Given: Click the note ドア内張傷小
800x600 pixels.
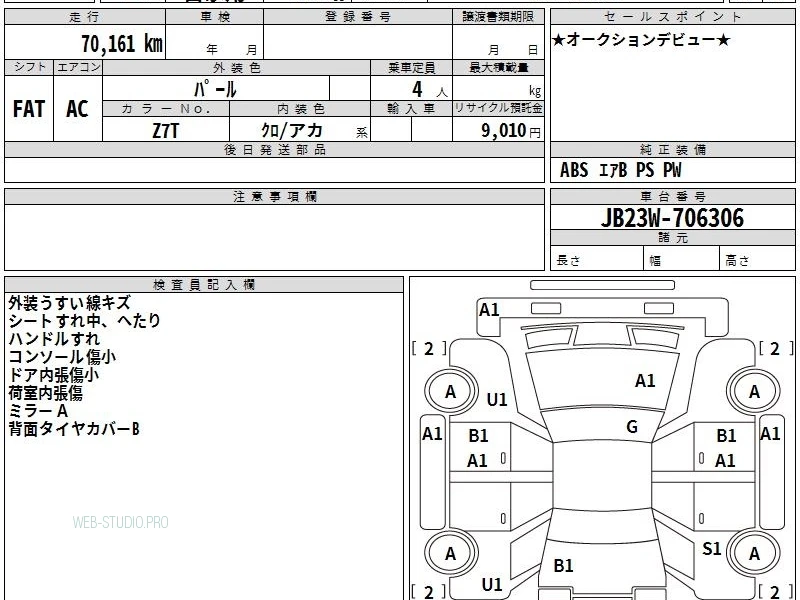Looking at the screenshot, I should click(x=54, y=375).
